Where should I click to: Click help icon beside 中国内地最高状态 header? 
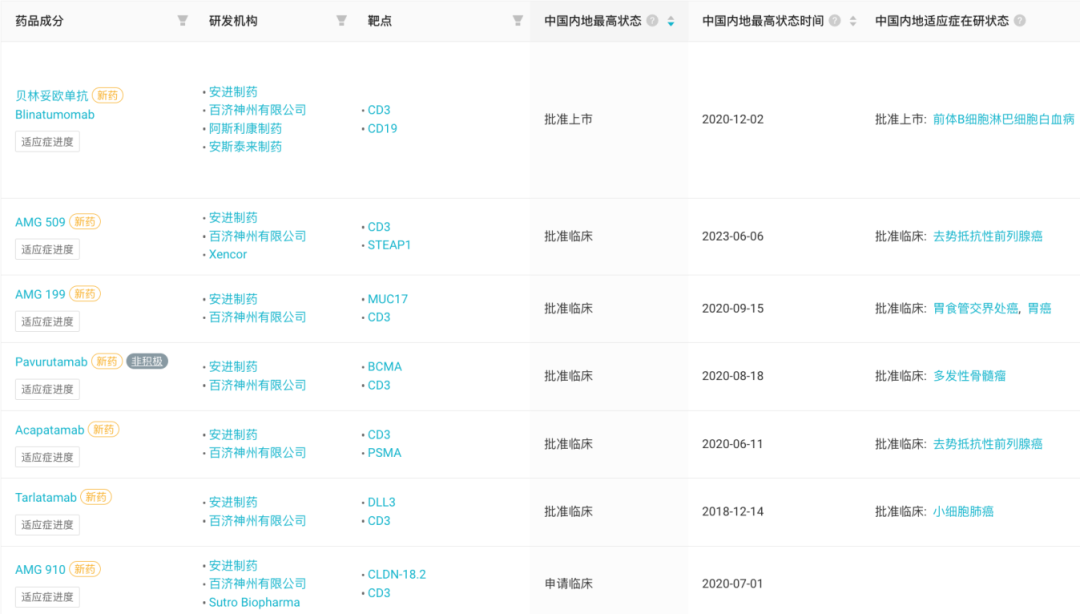653,21
